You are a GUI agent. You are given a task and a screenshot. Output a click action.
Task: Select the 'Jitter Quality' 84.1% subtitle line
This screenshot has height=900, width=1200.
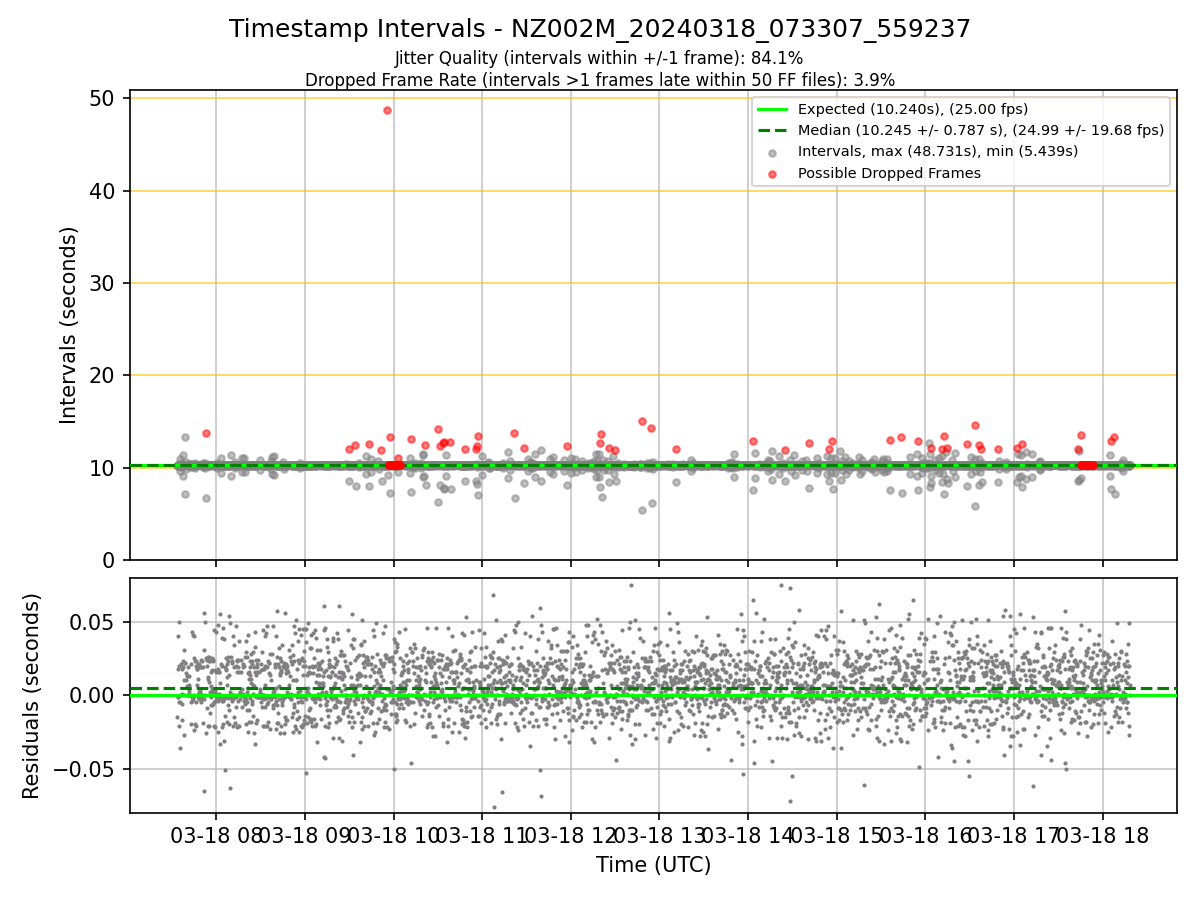(599, 58)
